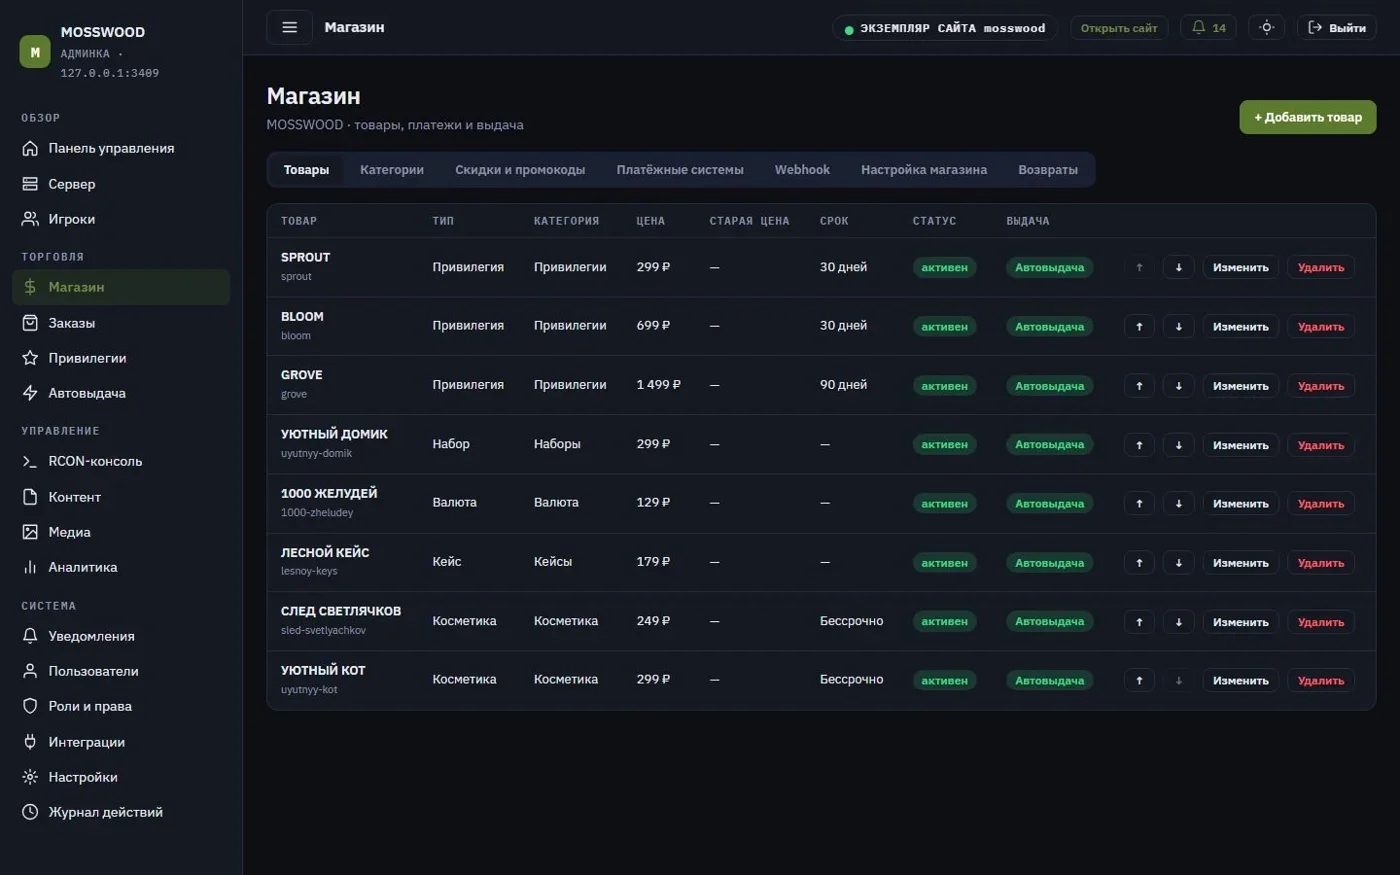Move ЛЕСНОЙ КЕЙС down one position
Viewport: 1400px width, 875px height.
[1178, 563]
